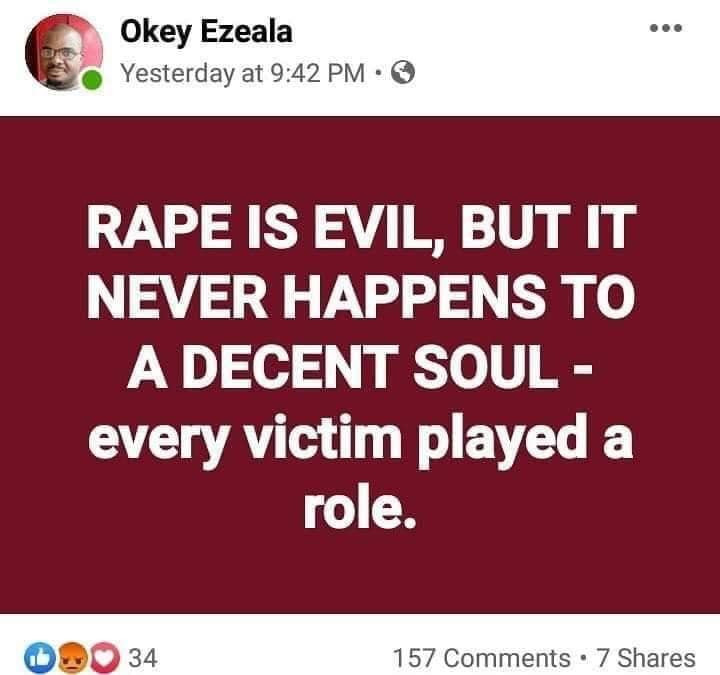This screenshot has height=675, width=720.
Task: Click the red heart Love reaction icon
Action: click(106, 658)
